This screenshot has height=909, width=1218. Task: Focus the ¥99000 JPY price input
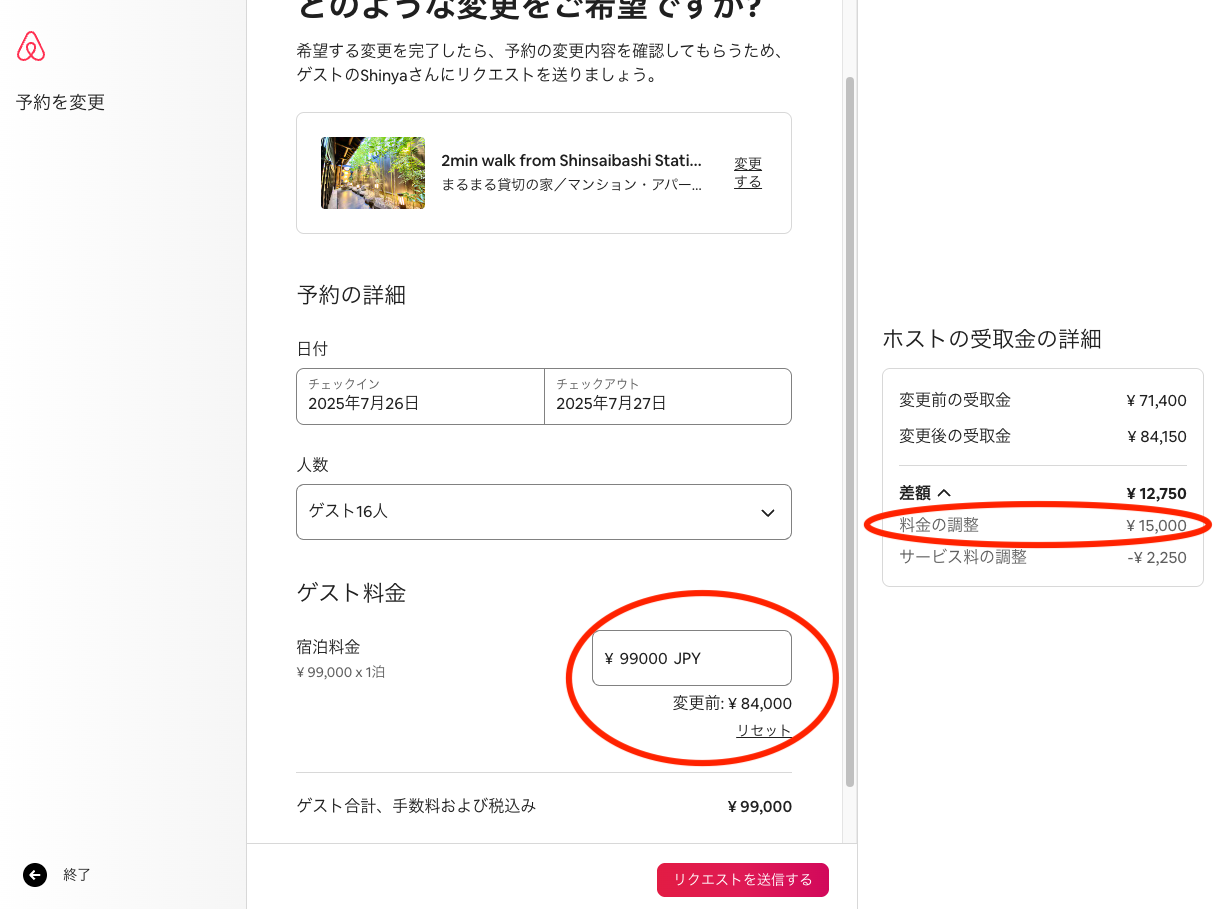691,658
